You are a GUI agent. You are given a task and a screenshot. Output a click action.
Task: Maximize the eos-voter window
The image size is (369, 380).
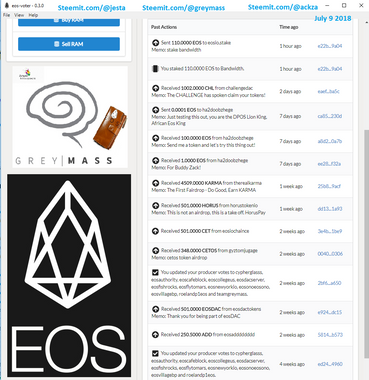(x=344, y=5)
